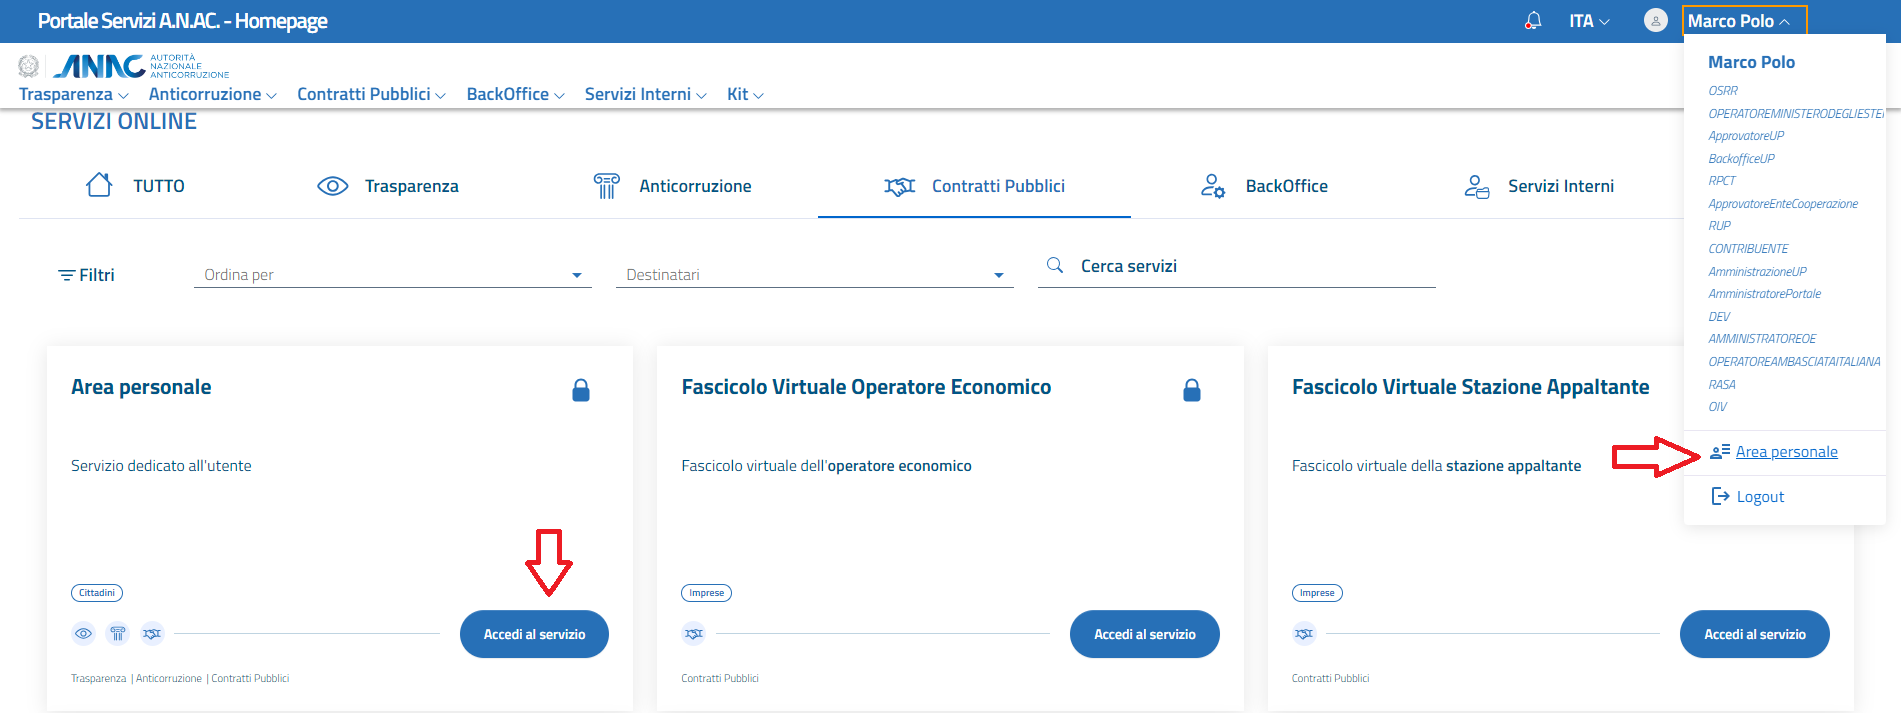Click the Area personale list icon in user menu
1901x713 pixels.
coord(1720,452)
